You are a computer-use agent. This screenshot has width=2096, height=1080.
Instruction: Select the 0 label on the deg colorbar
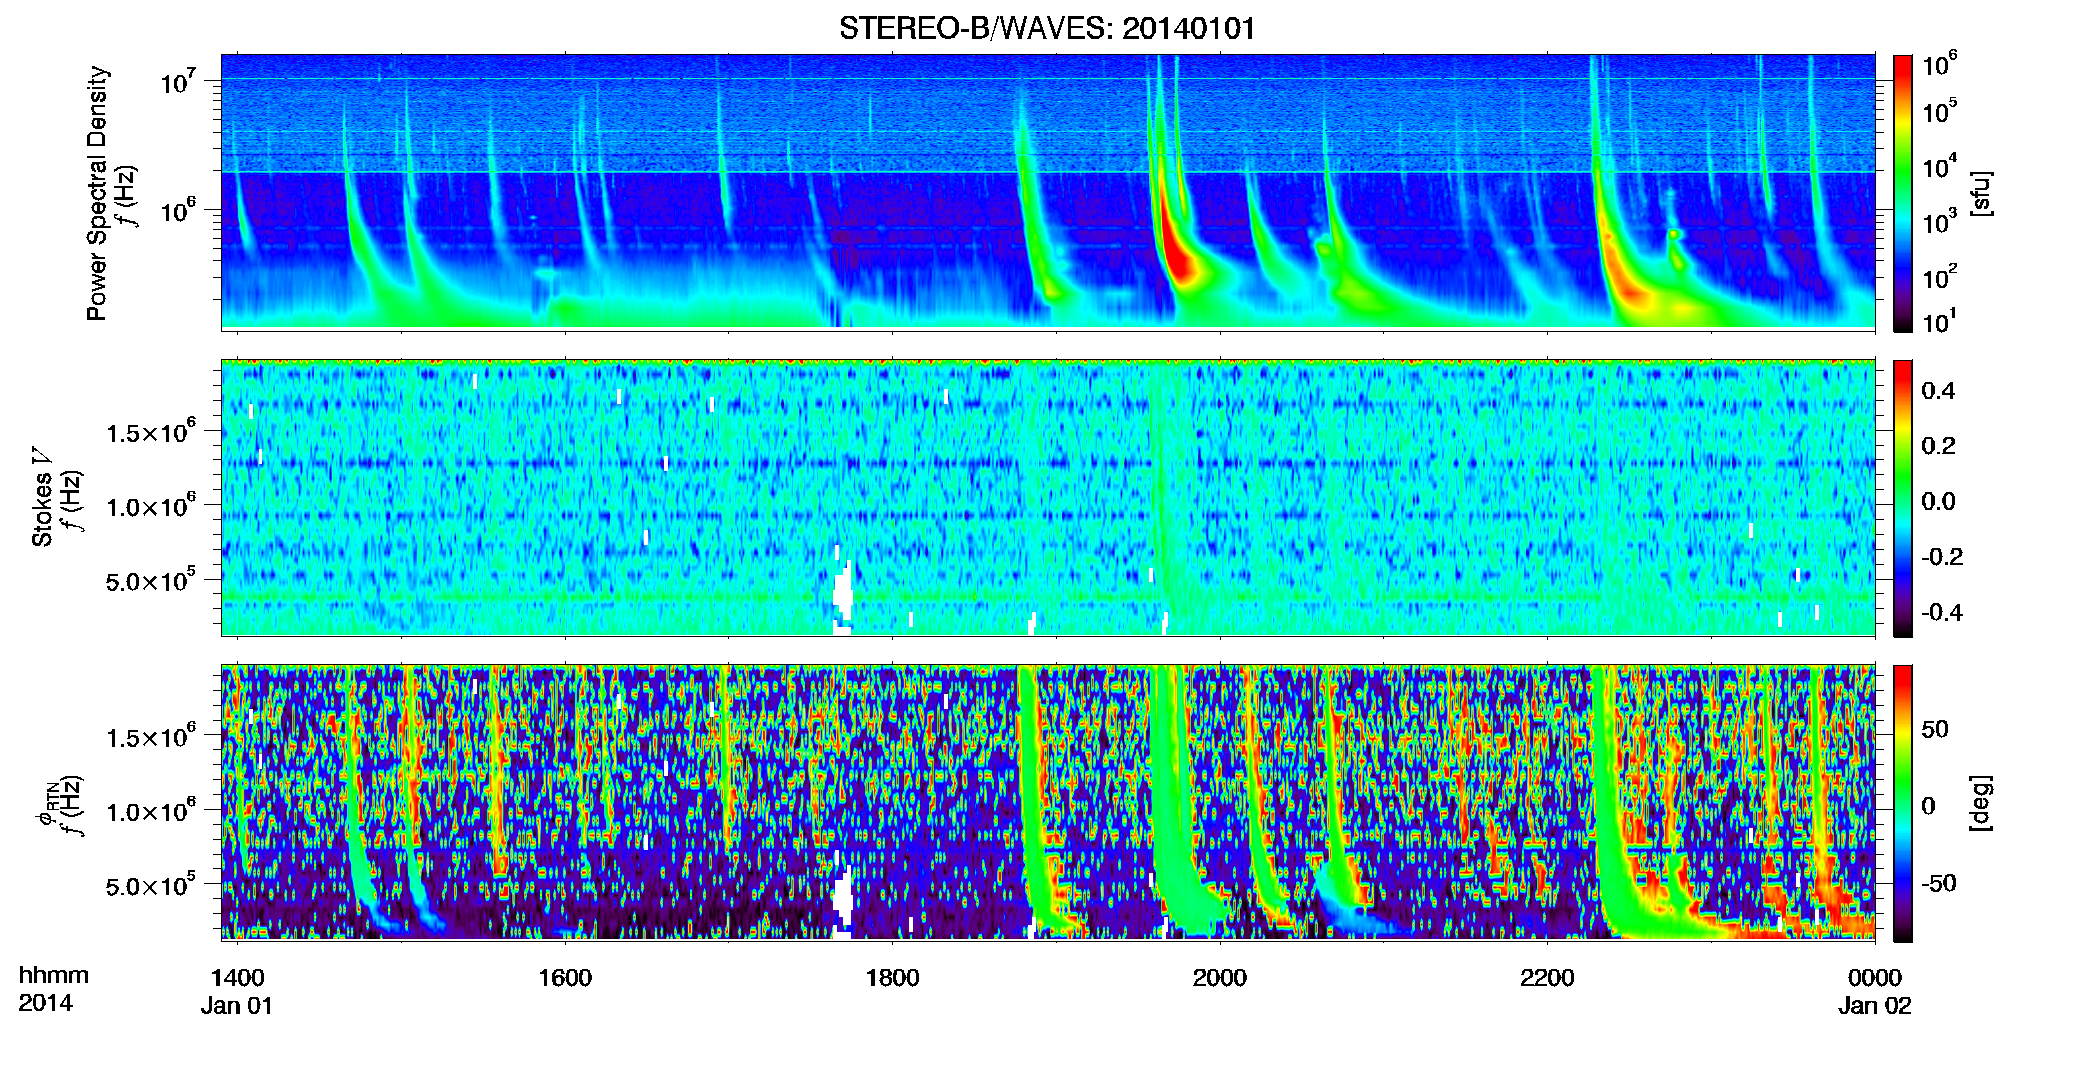click(x=1929, y=806)
